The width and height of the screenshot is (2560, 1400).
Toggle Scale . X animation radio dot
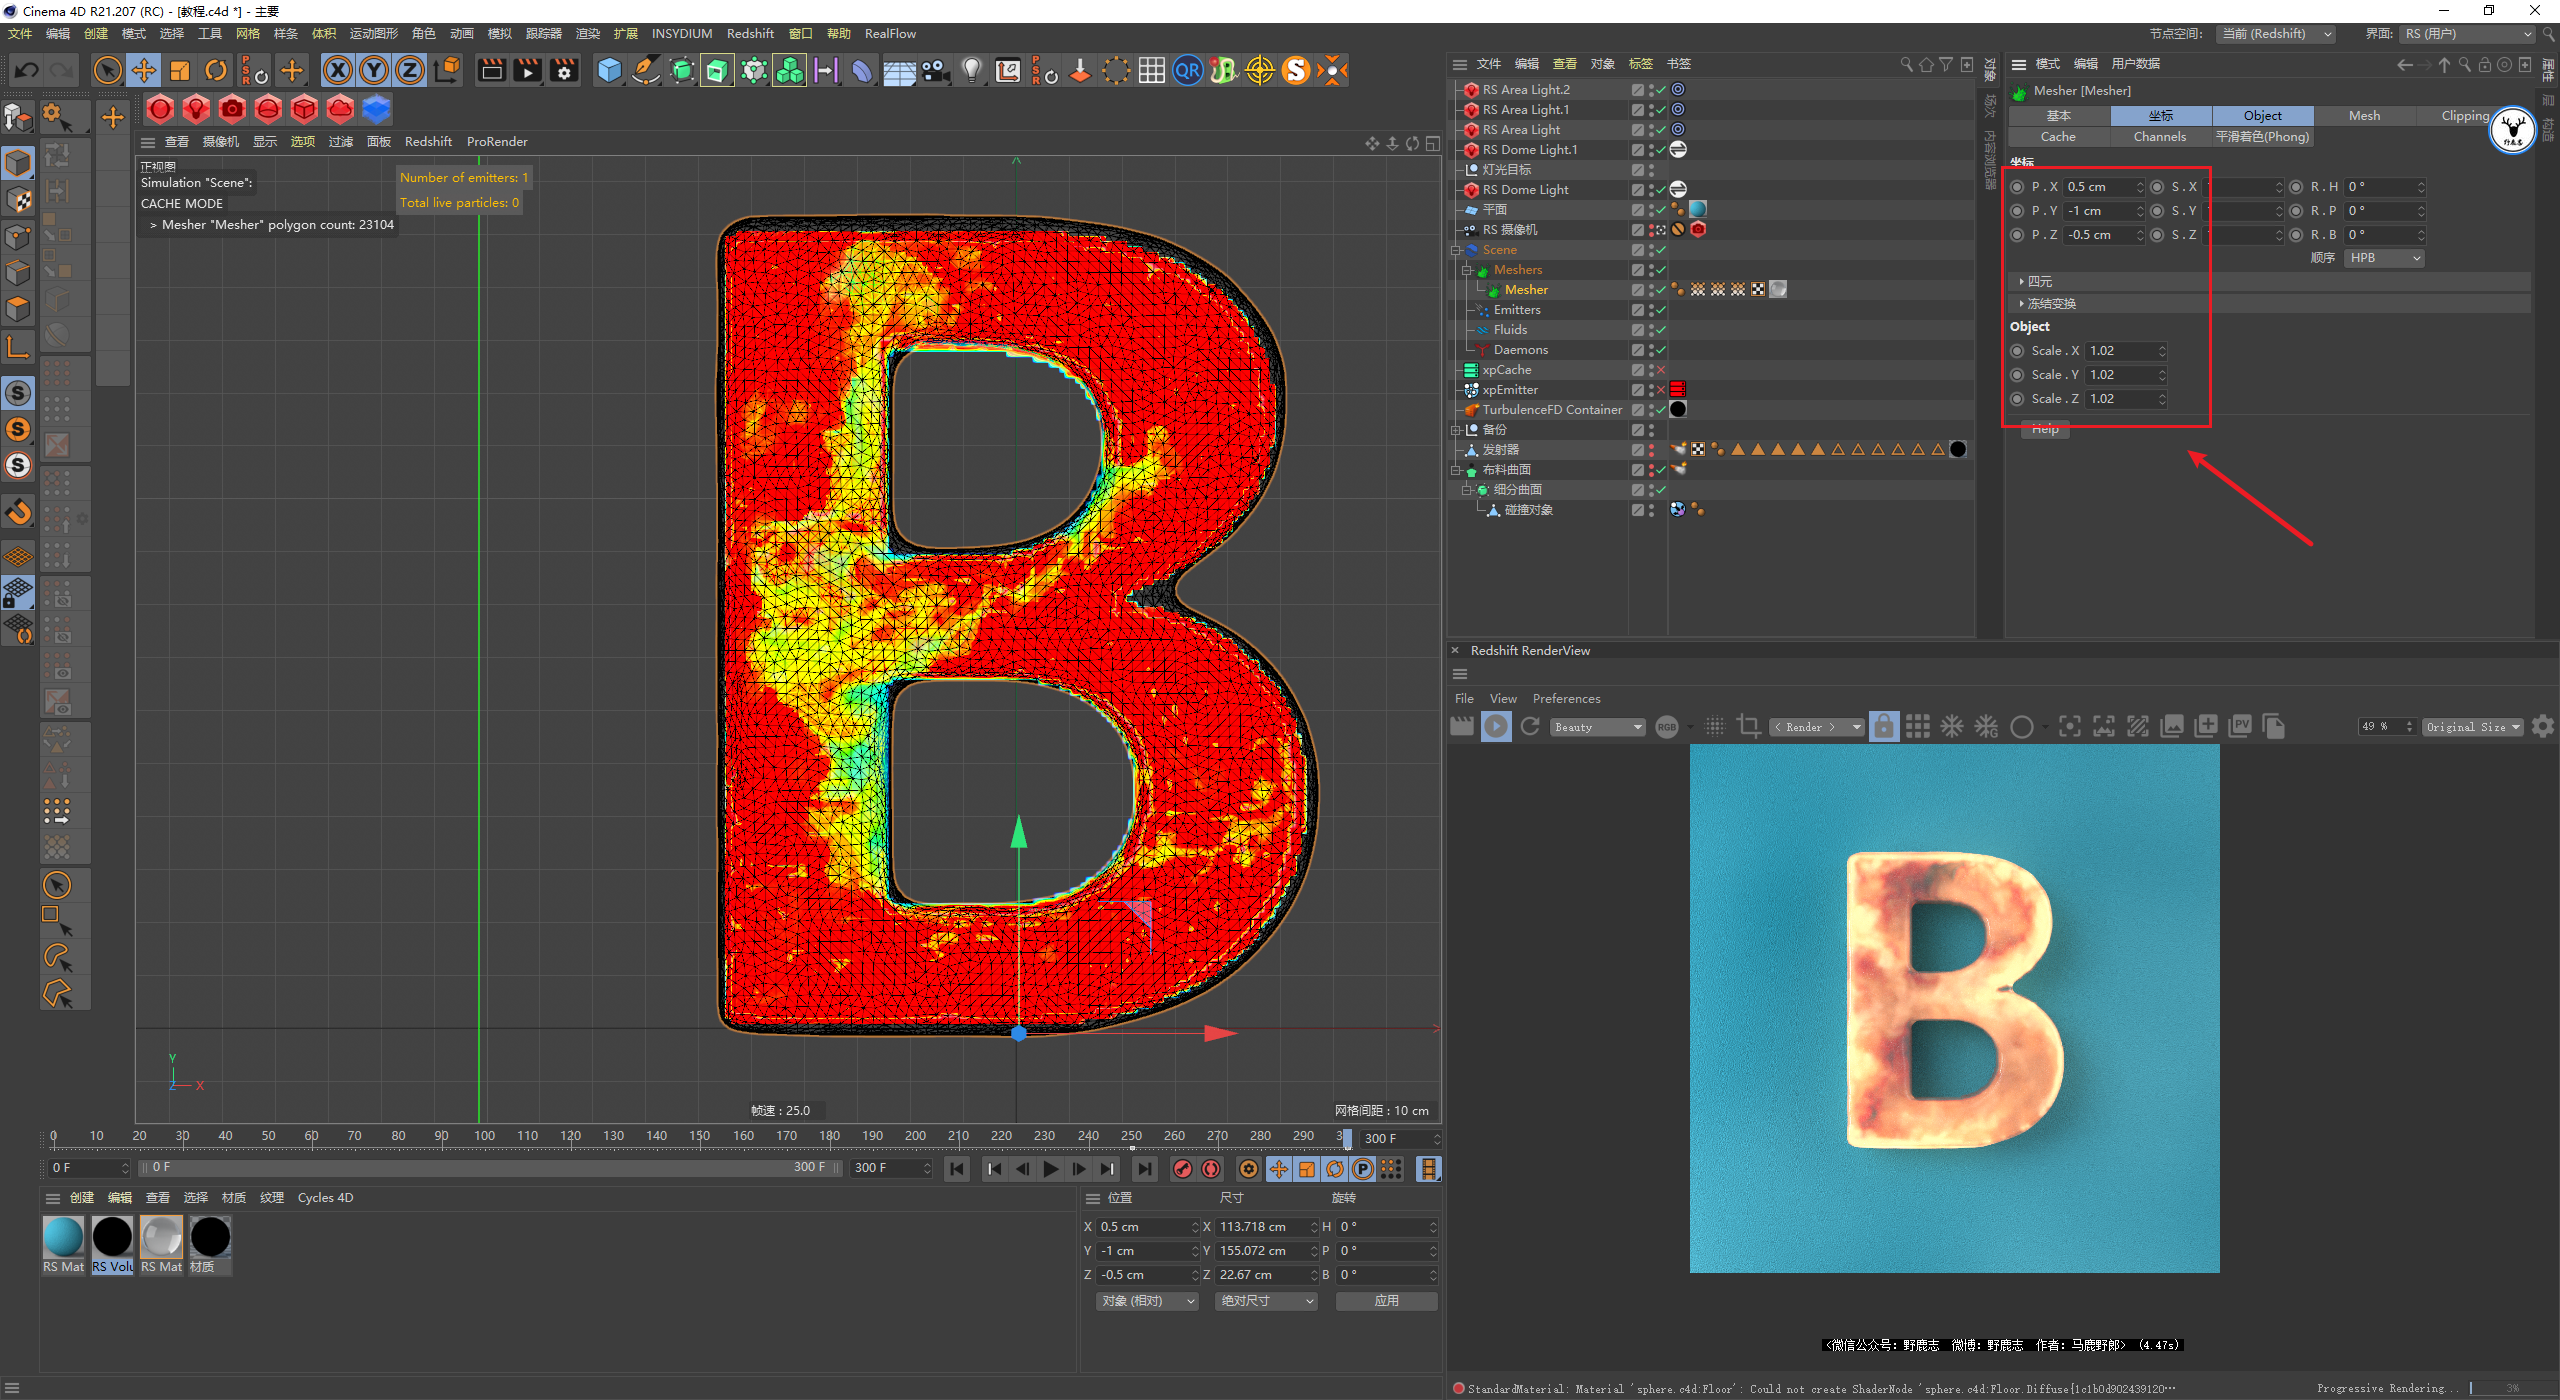[x=2017, y=351]
